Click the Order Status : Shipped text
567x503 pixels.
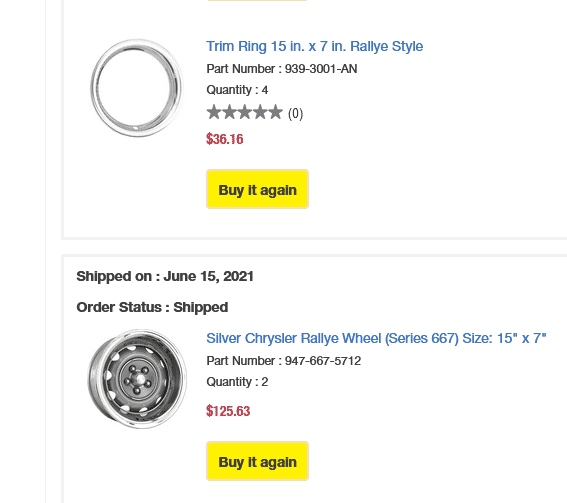[152, 307]
